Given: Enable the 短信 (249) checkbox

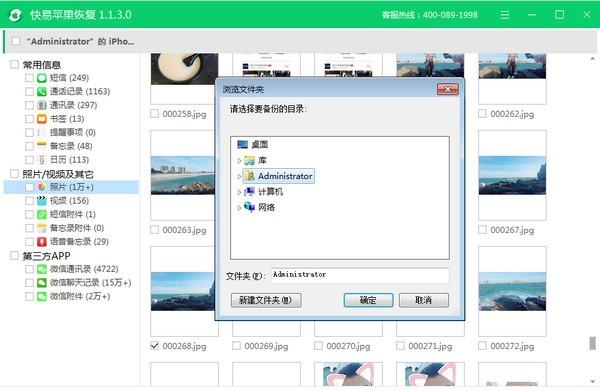Looking at the screenshot, I should 29,78.
